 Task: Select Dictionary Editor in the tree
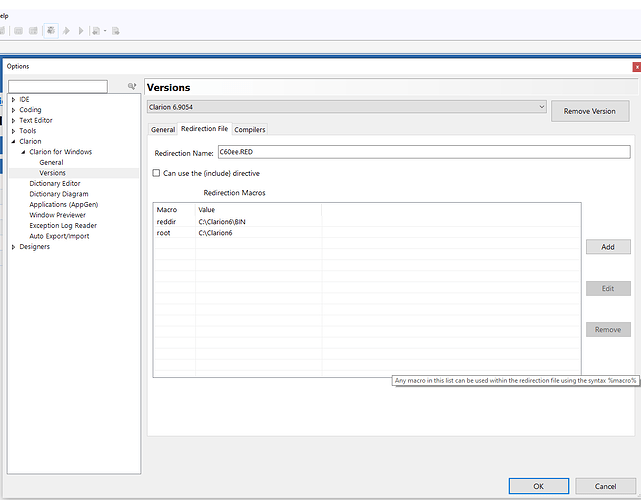pos(55,184)
